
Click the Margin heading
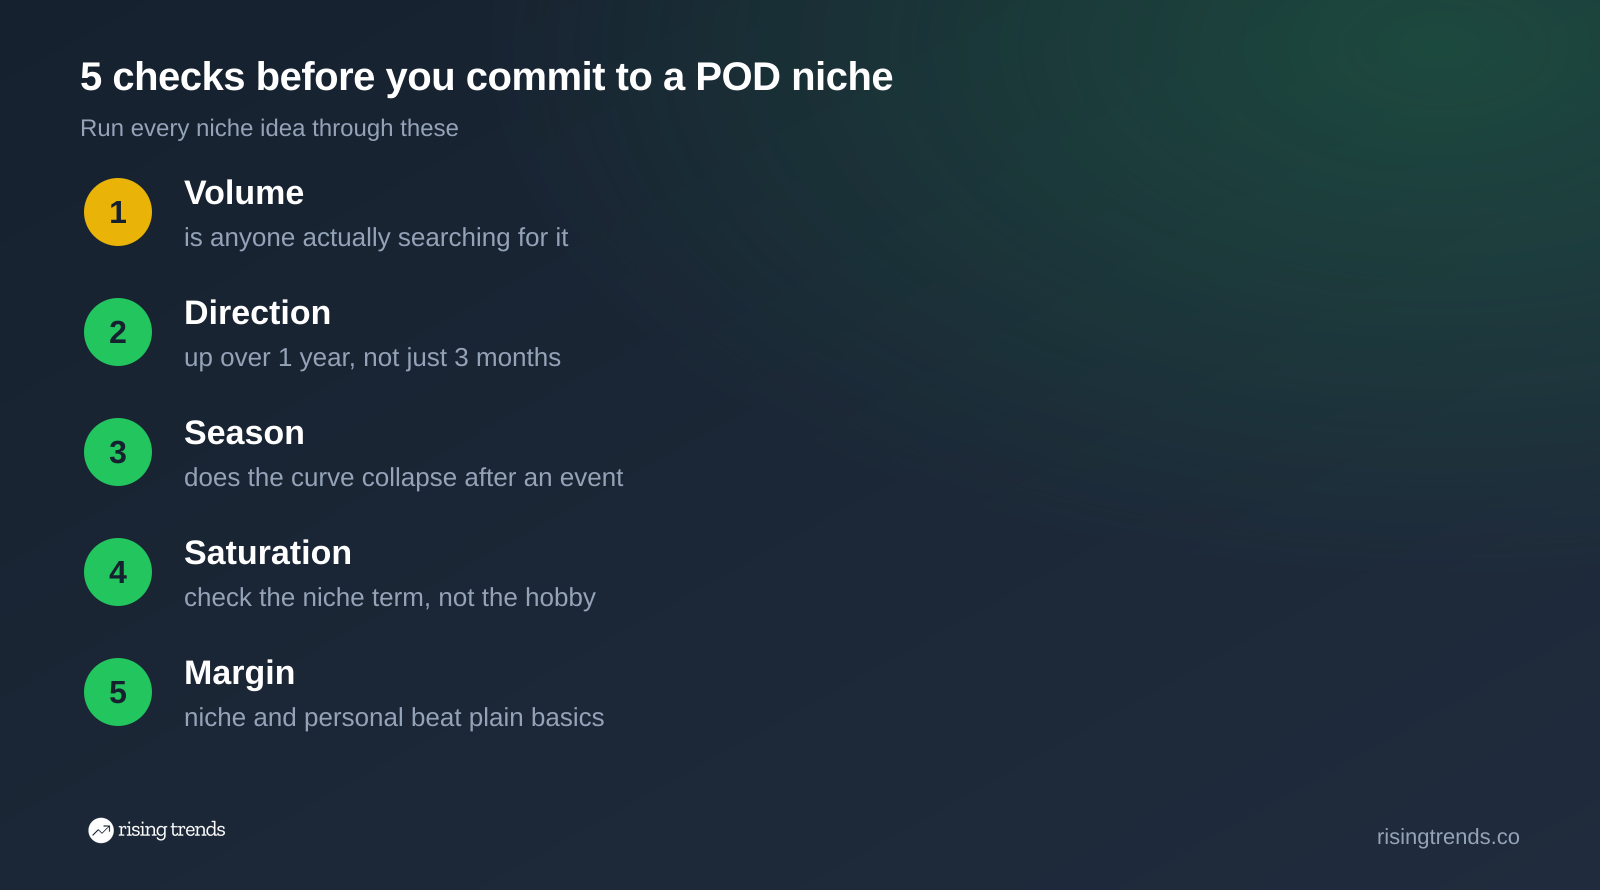[x=239, y=674]
